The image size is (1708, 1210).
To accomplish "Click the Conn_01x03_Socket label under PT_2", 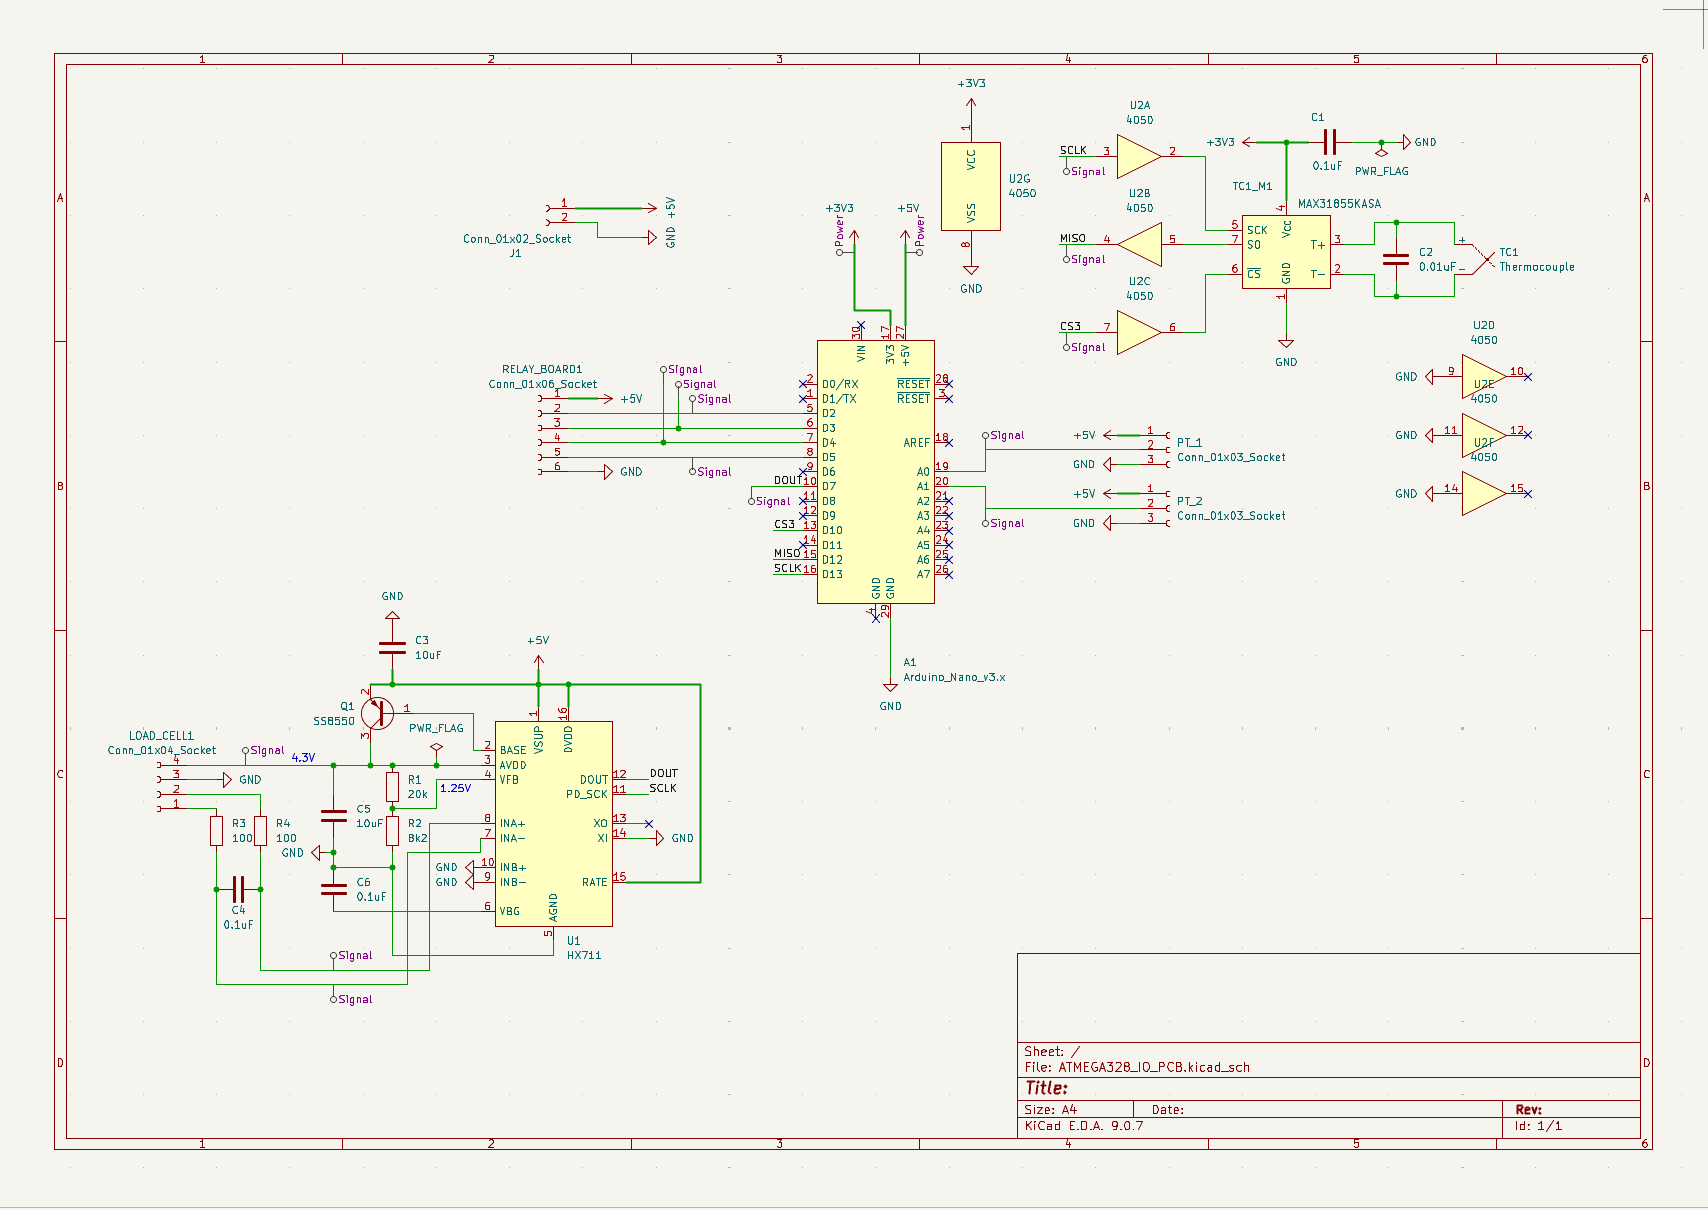I will coord(1231,516).
